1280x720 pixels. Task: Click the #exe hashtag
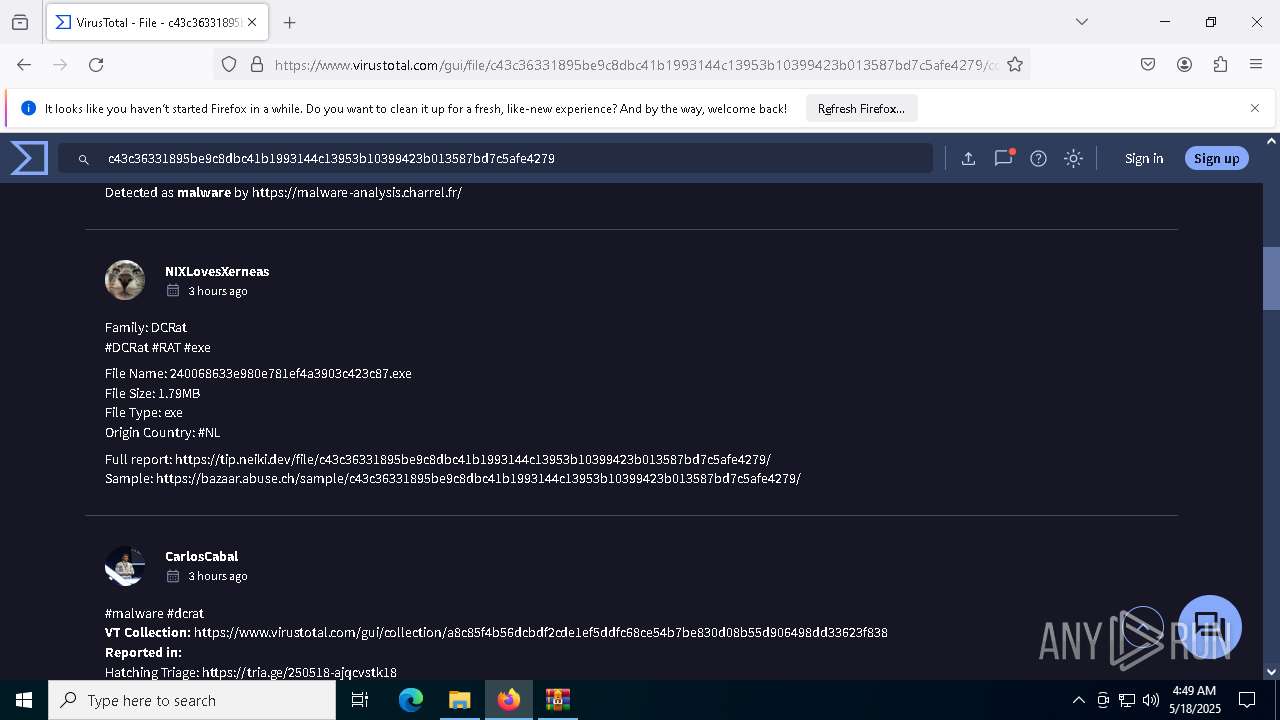(x=197, y=347)
